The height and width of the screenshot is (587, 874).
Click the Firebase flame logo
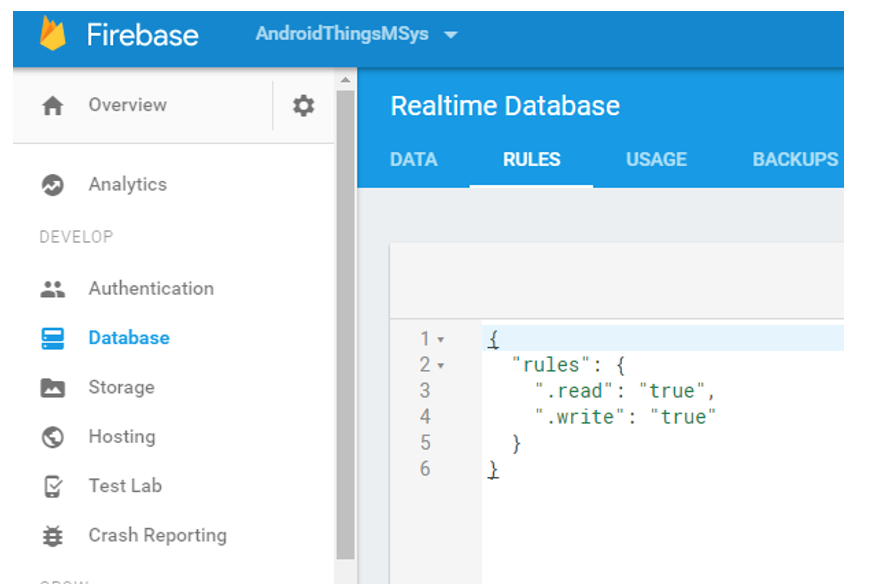coord(53,34)
